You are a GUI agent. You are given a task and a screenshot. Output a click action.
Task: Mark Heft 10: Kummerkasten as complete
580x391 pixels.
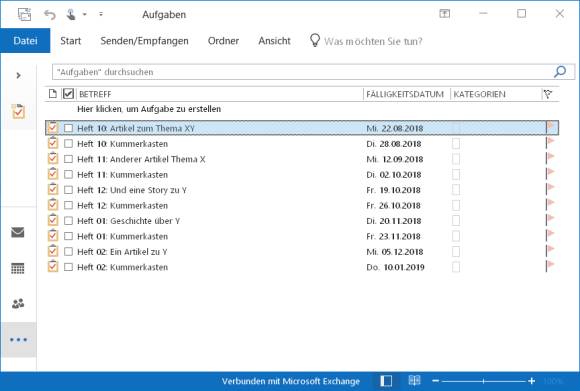point(68,144)
